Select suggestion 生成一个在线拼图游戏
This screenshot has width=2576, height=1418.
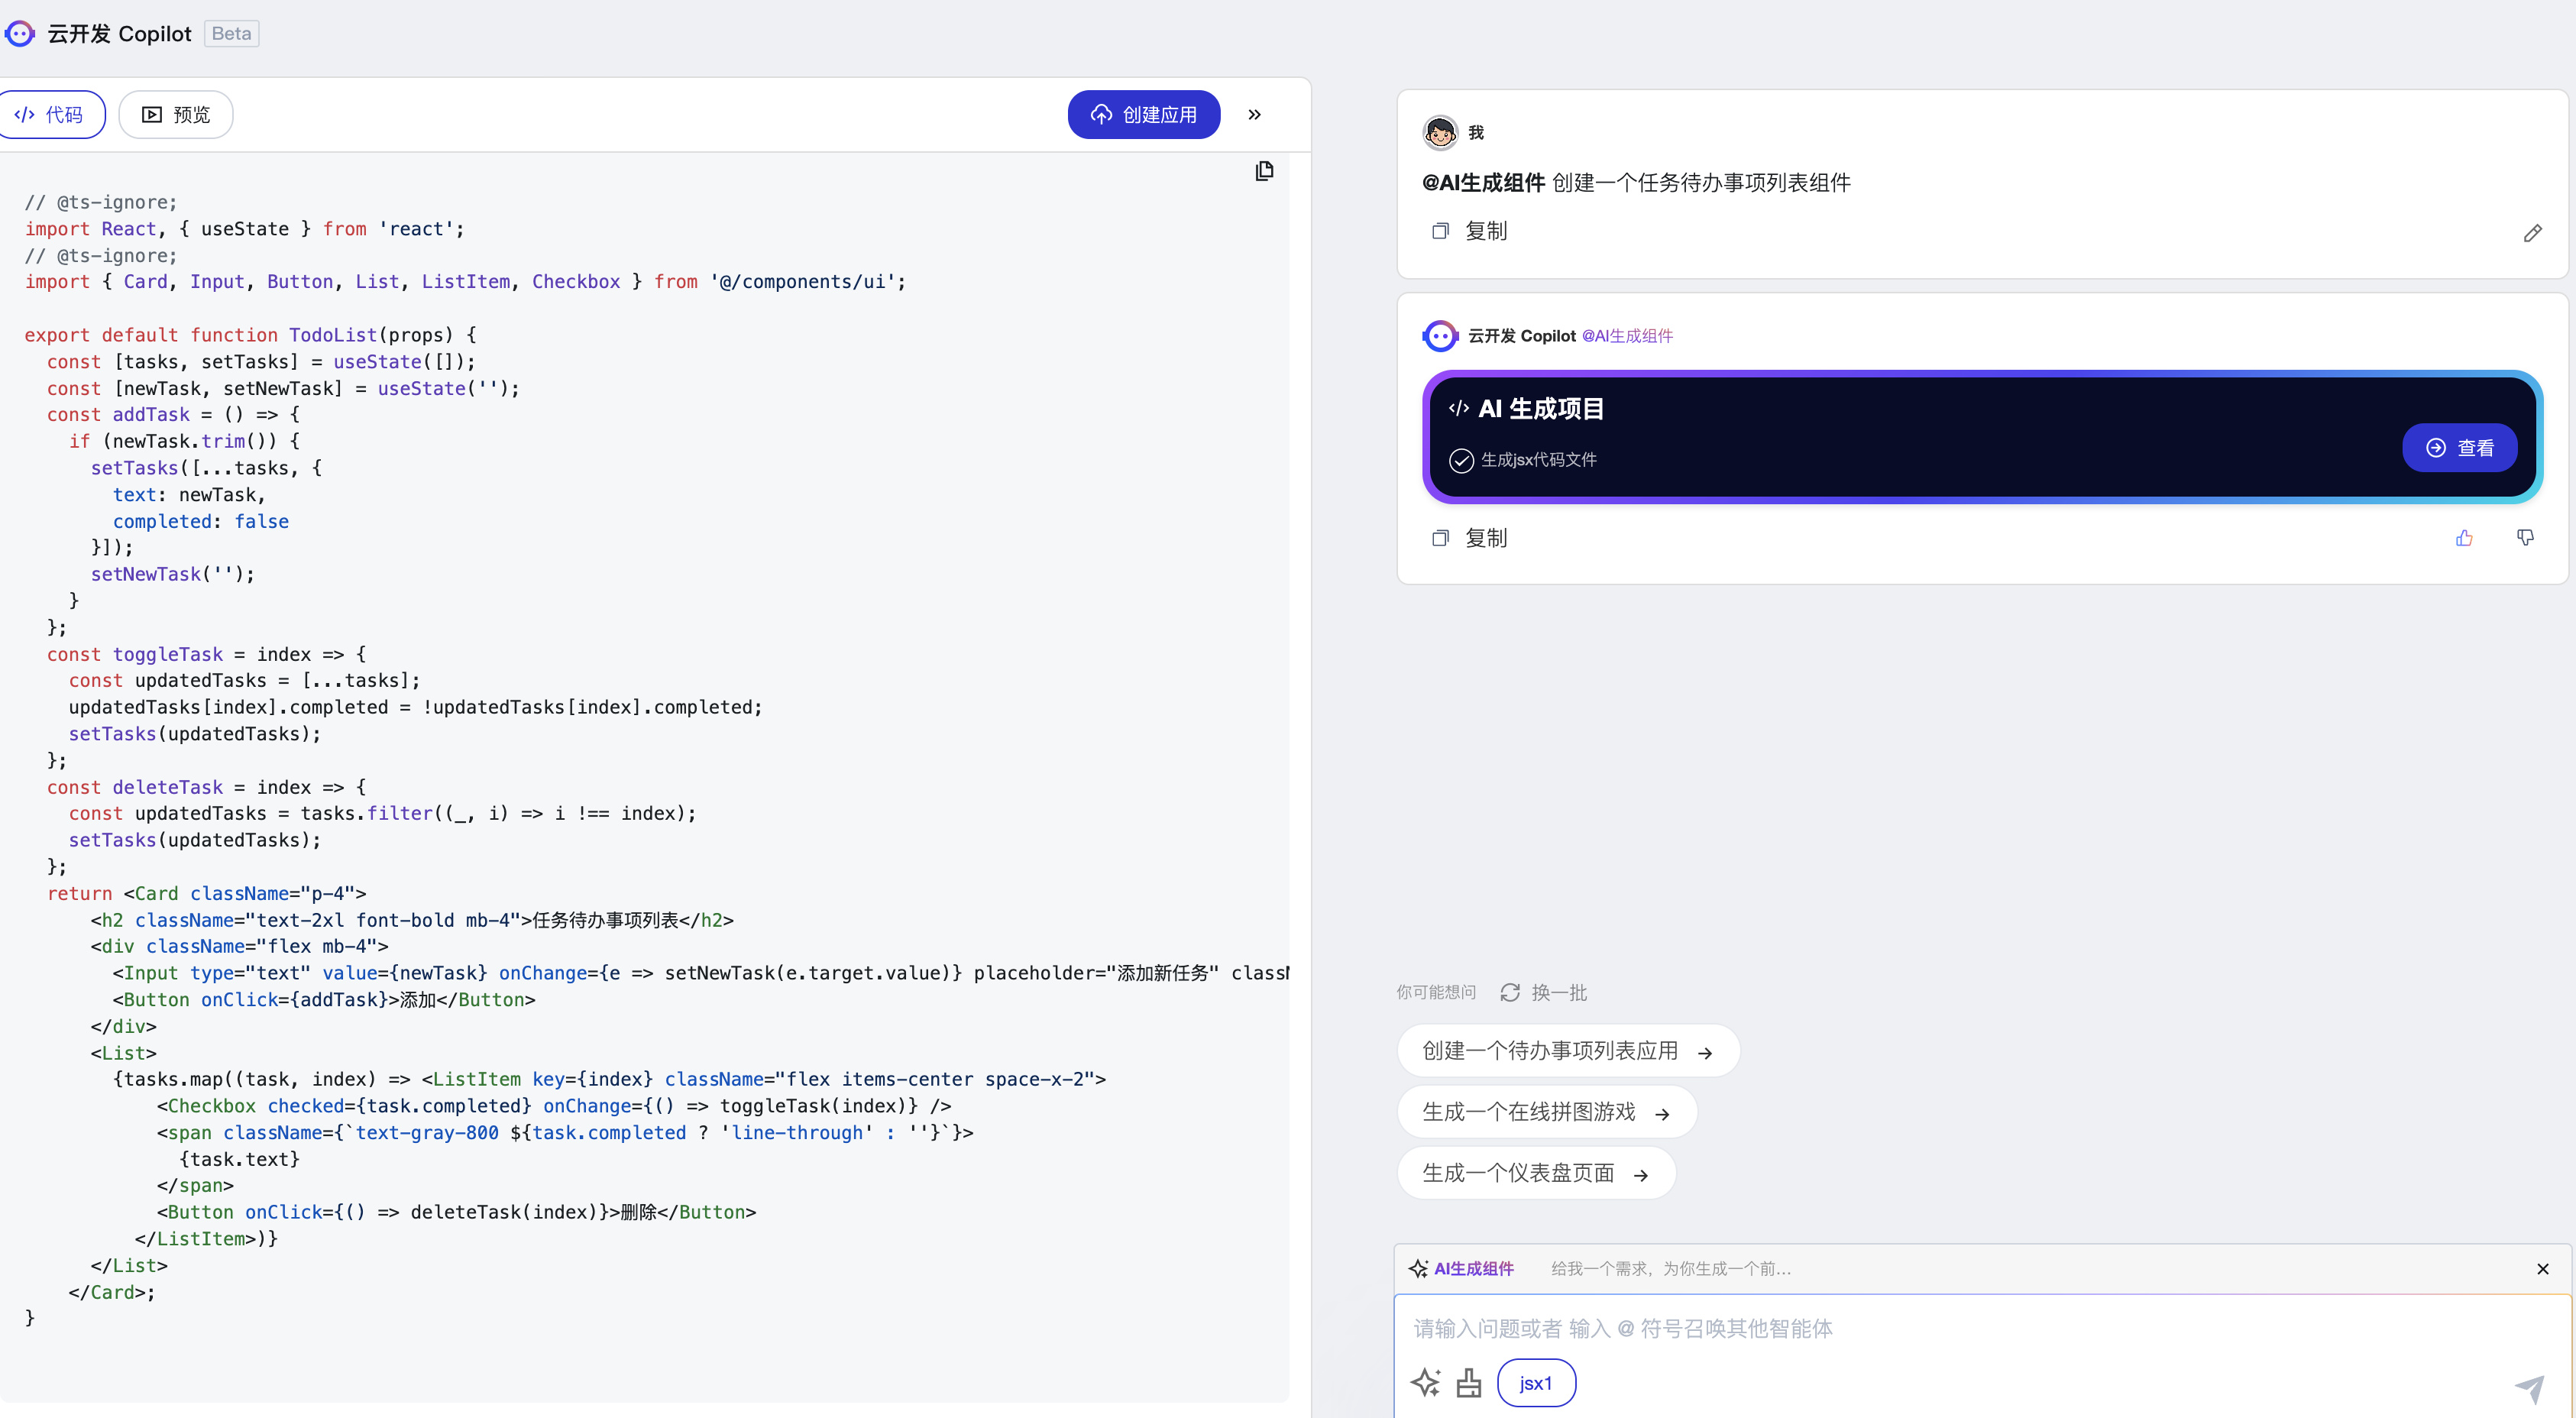point(1546,1112)
